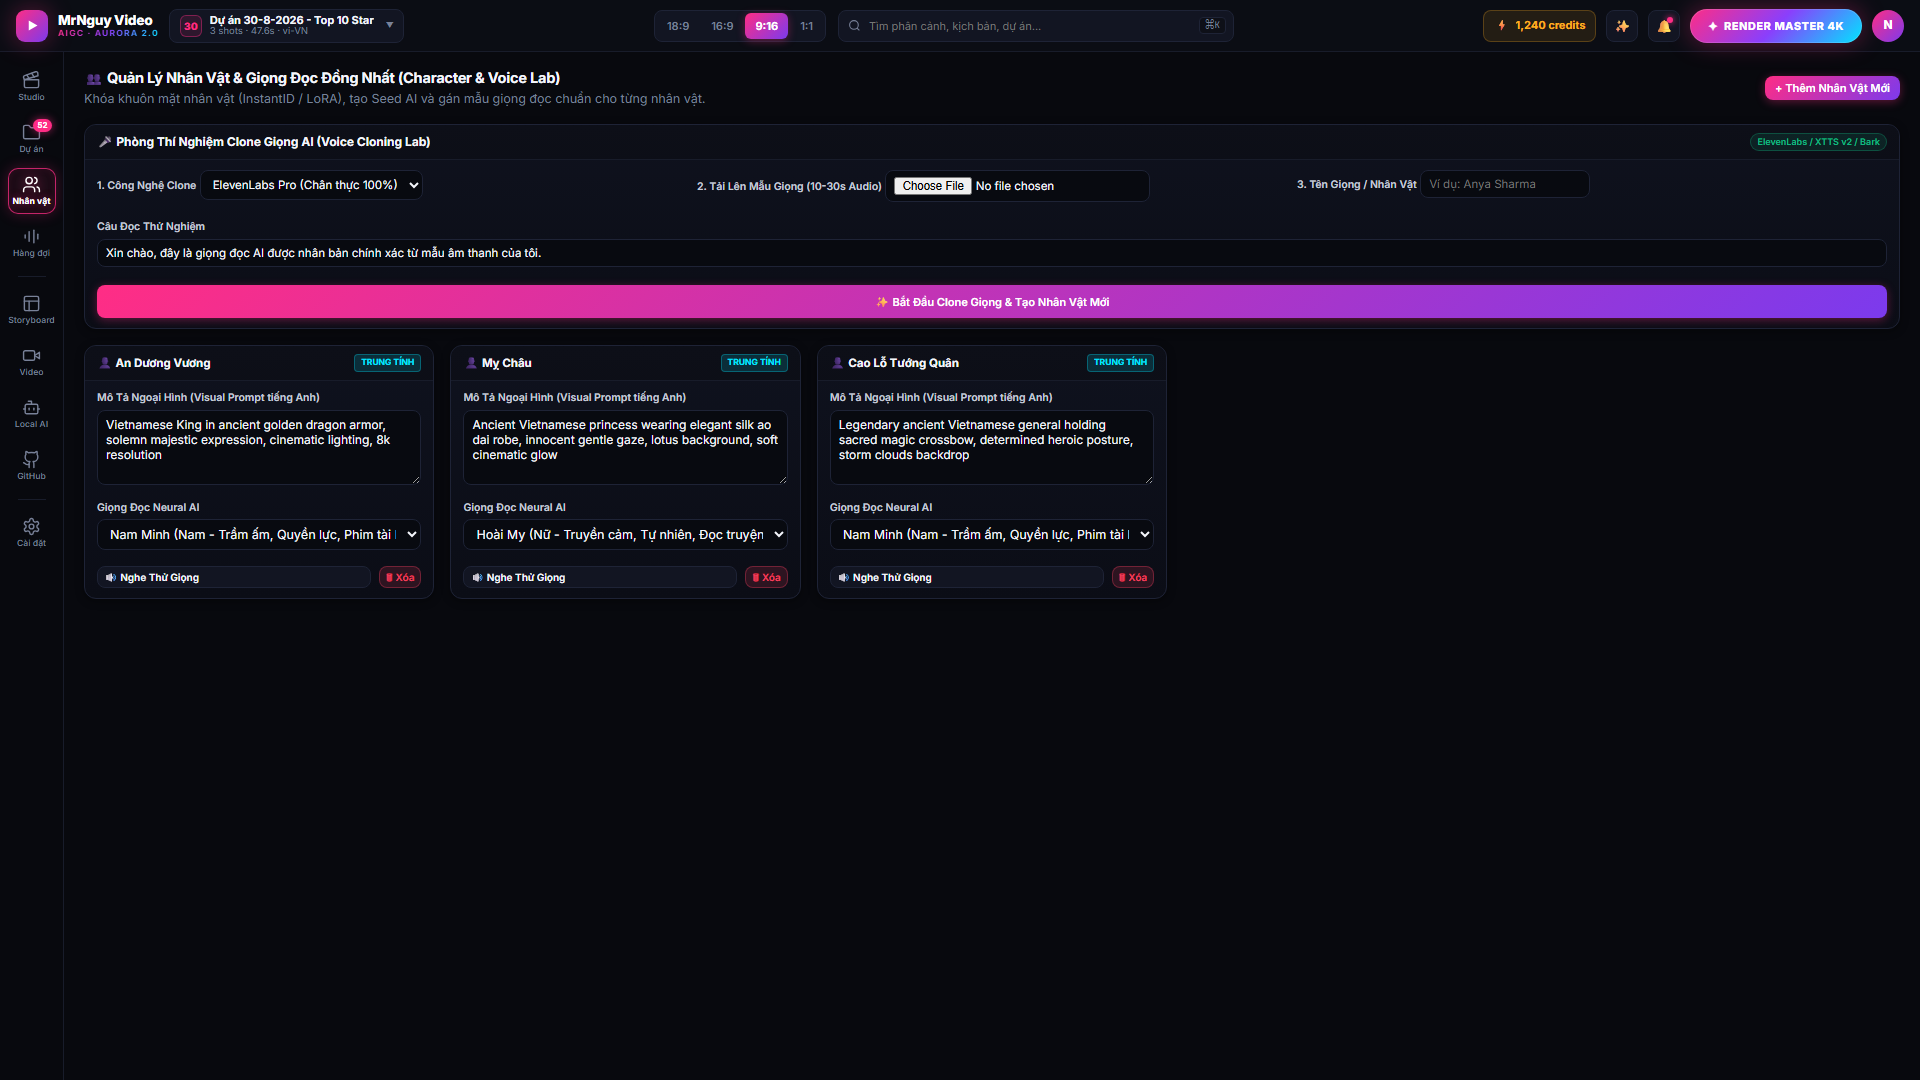Click the 1,240 credits badge
Image resolution: width=1920 pixels, height=1080 pixels.
[1539, 26]
